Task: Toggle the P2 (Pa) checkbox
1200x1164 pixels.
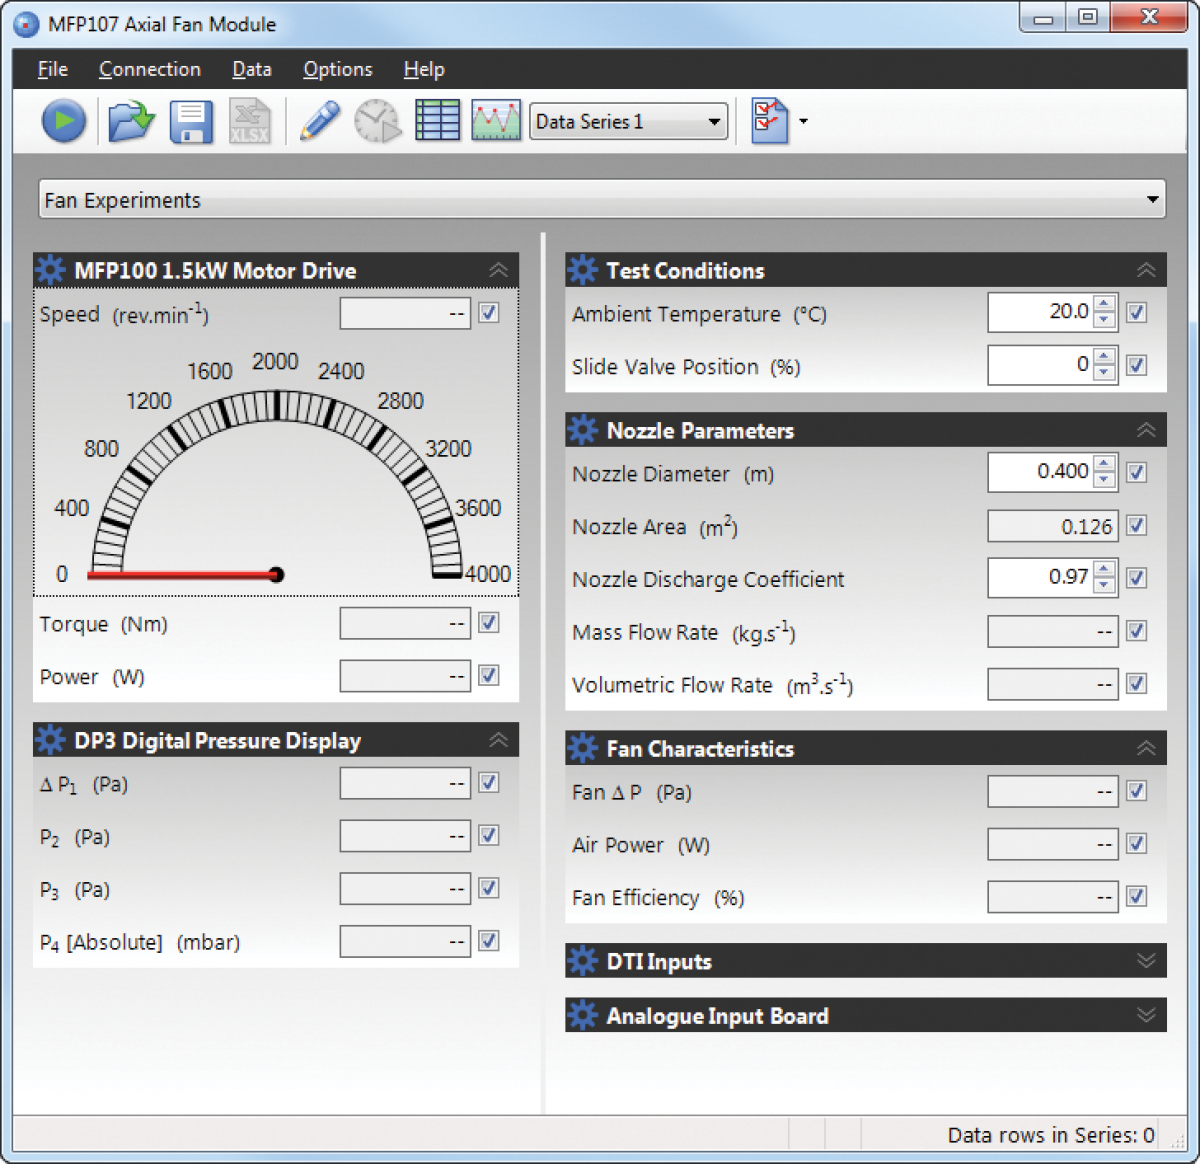Action: click(489, 835)
